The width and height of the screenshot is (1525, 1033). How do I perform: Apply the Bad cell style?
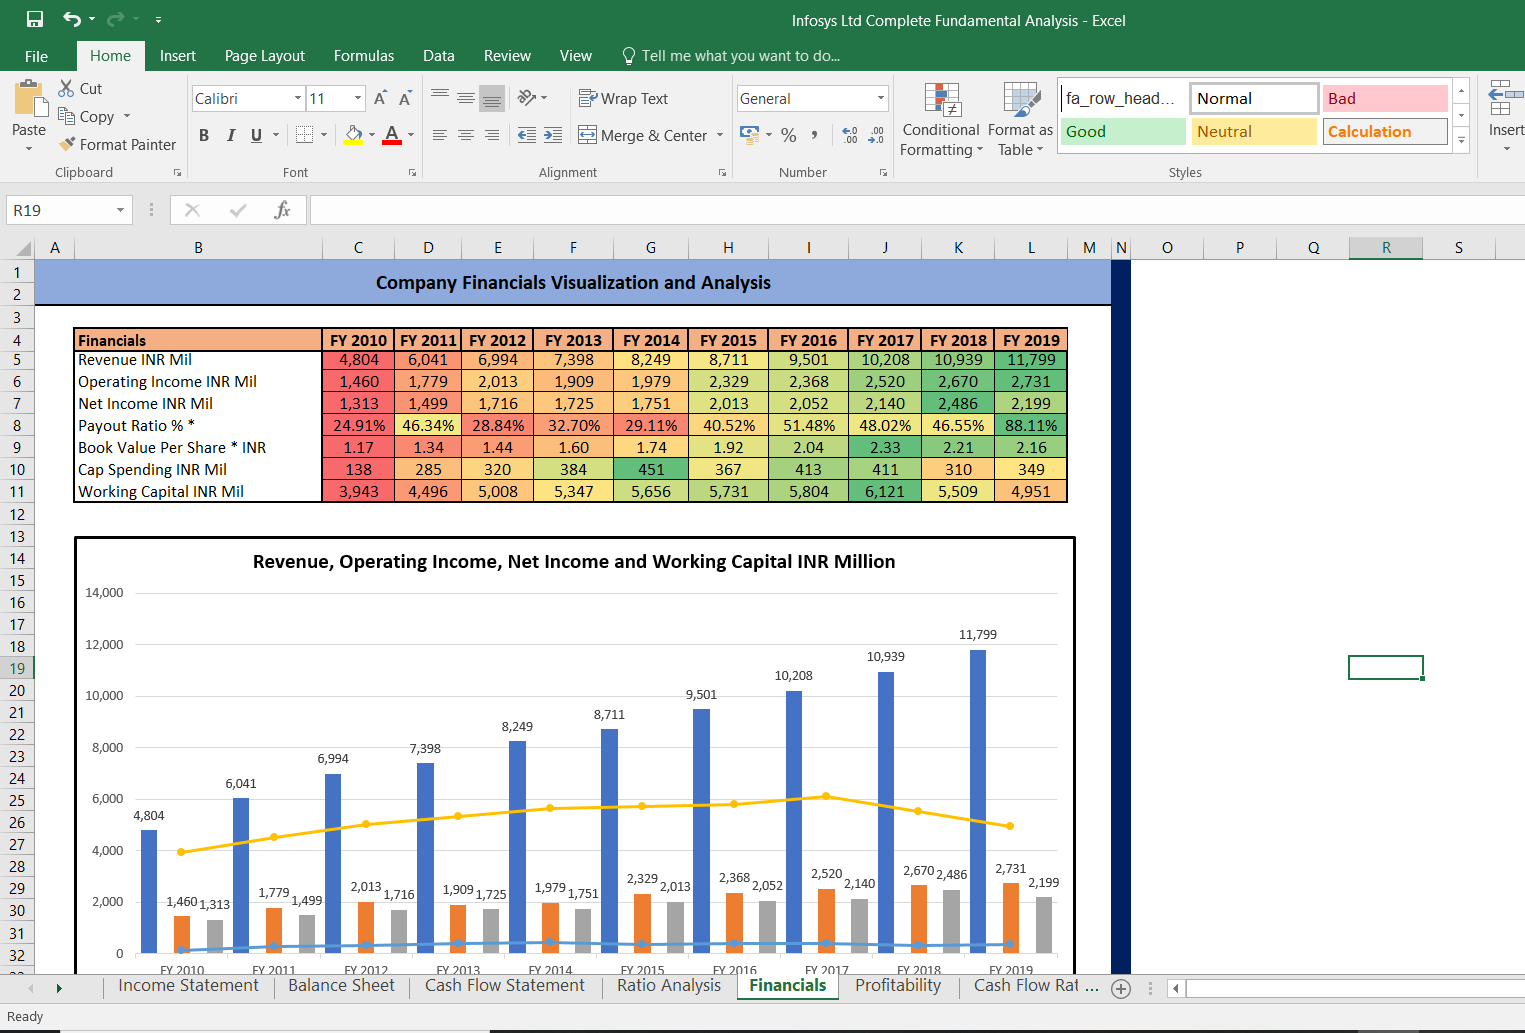[1385, 98]
